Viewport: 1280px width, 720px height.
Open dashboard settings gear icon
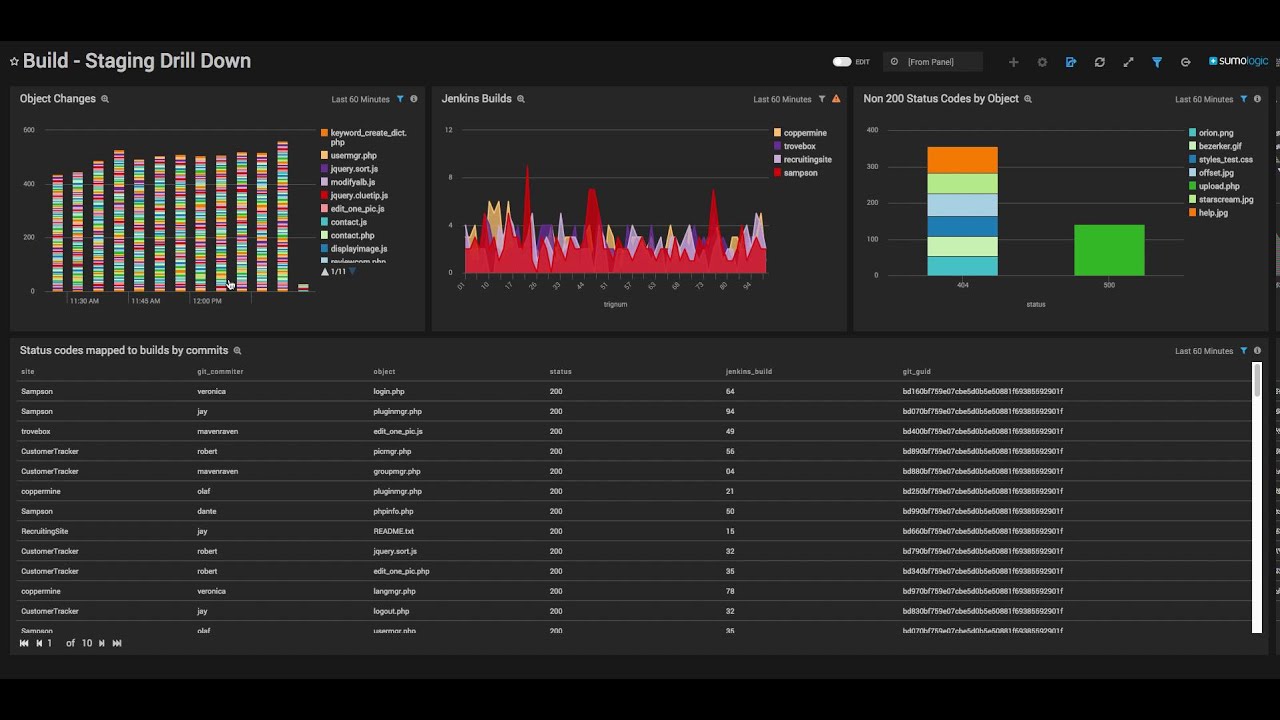[x=1042, y=62]
